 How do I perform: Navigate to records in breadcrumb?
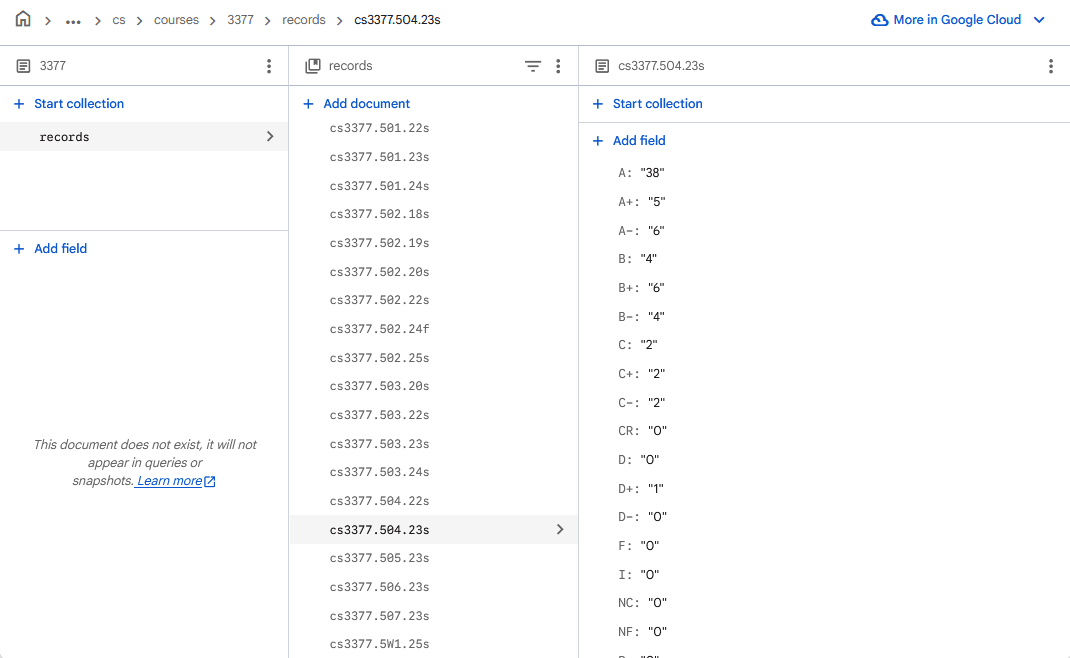pos(304,20)
